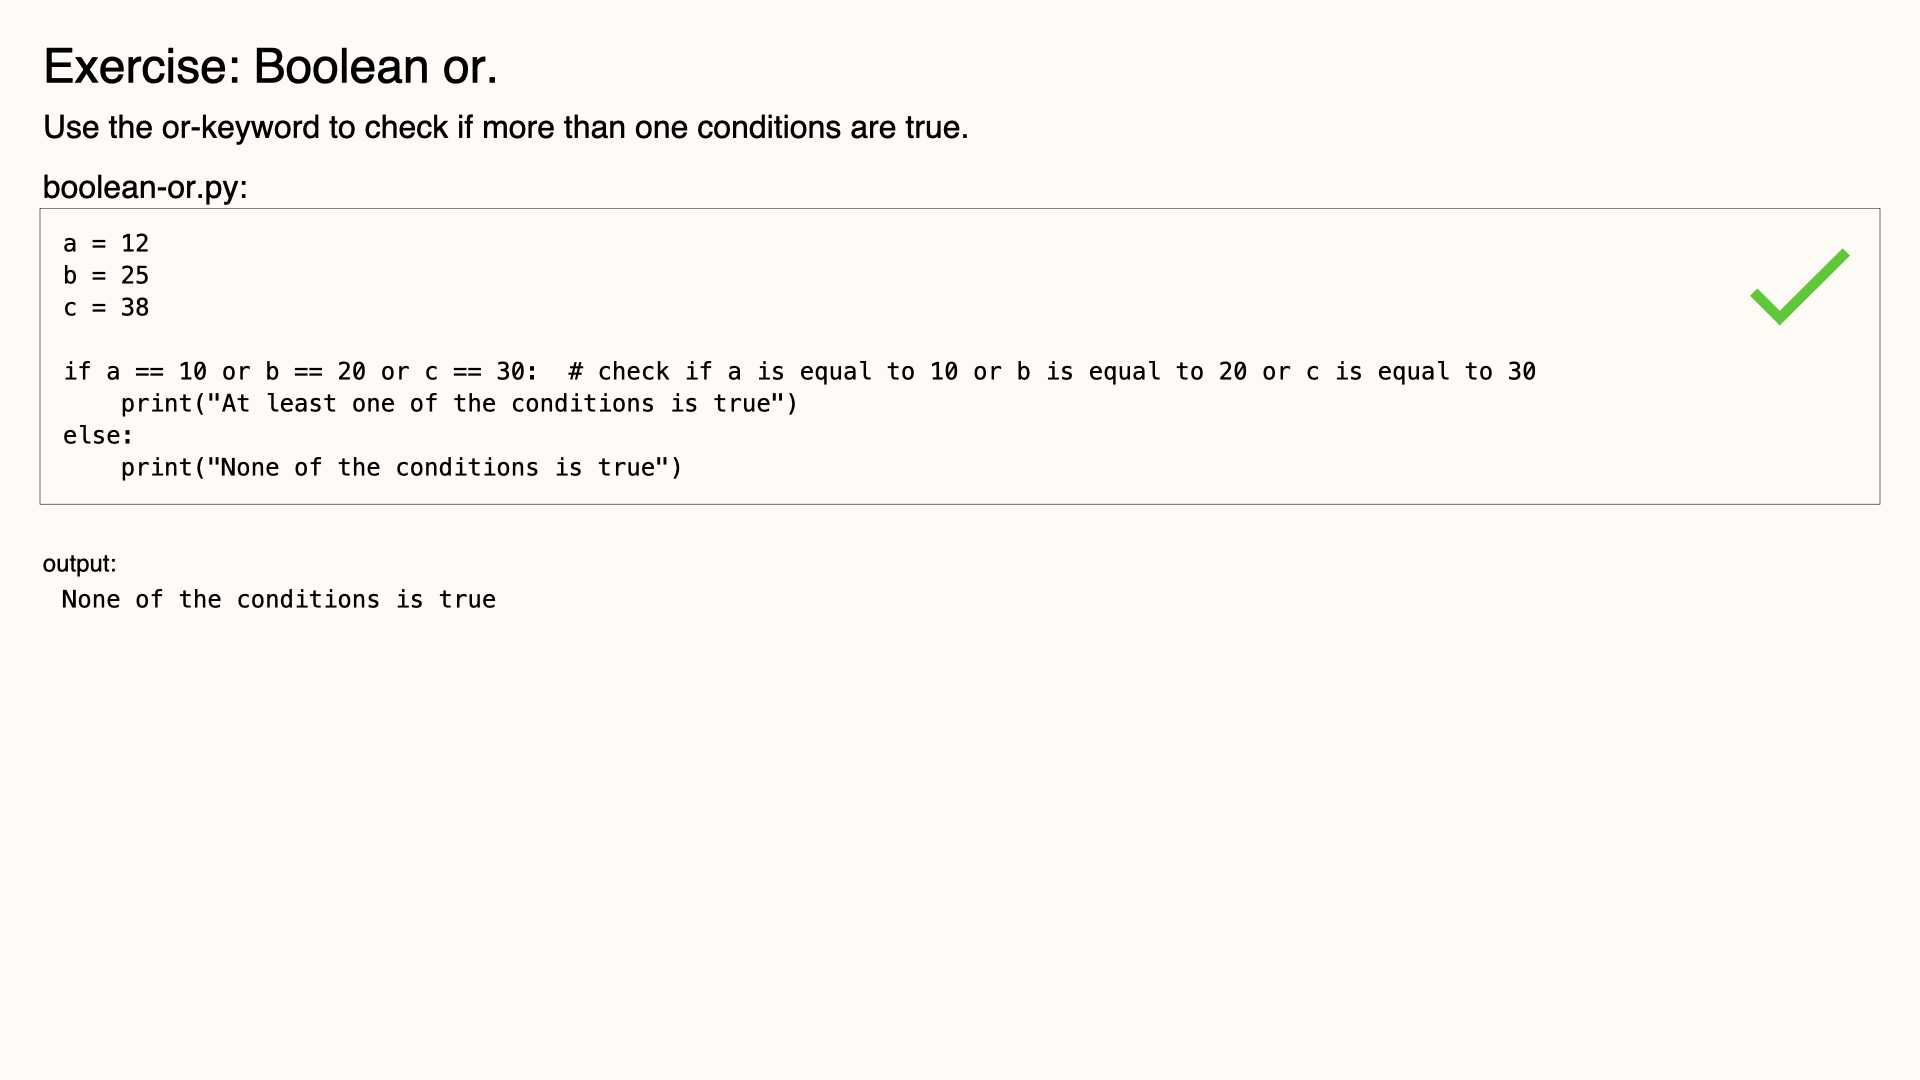Click the green checkmark icon
Screen dimensions: 1920x1080
tap(1800, 287)
